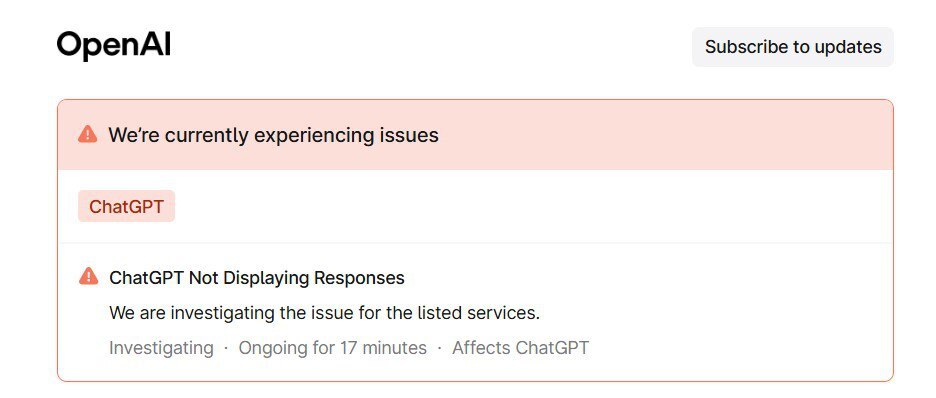This screenshot has width=936, height=398.
Task: Click the Affects ChatGPT label
Action: [521, 348]
